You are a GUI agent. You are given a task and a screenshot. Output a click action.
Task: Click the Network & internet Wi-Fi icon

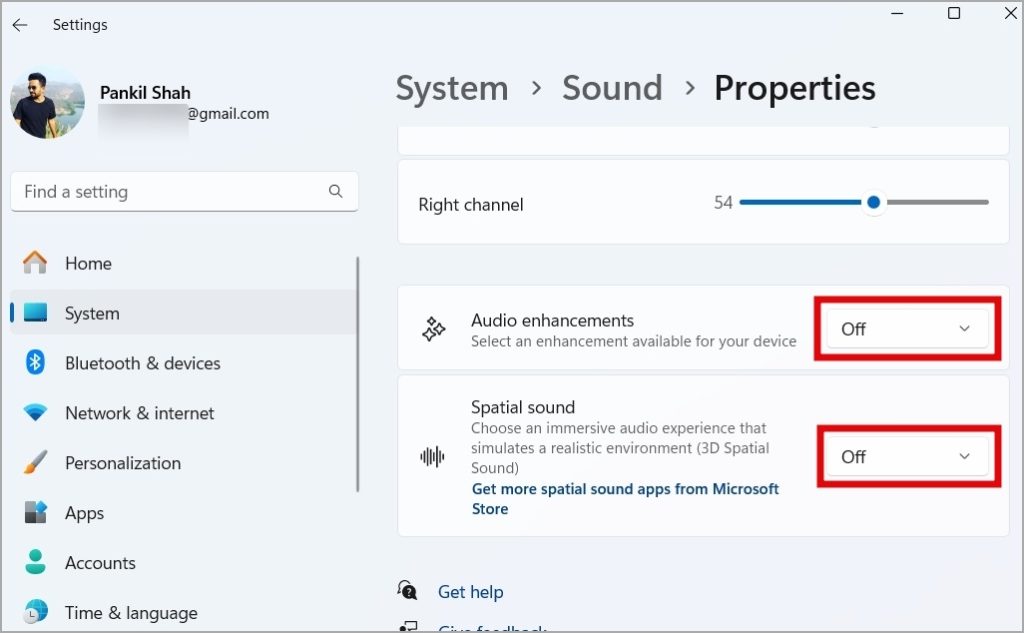pos(35,413)
